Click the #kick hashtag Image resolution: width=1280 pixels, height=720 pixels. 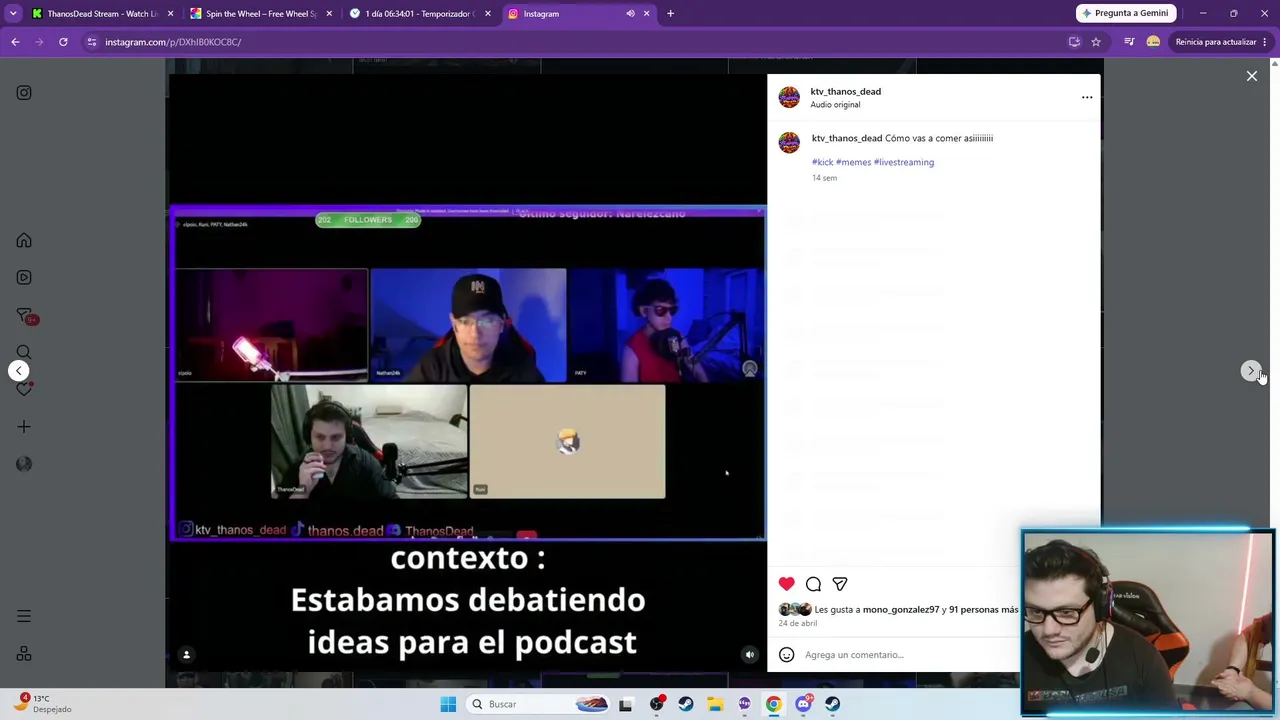tap(822, 162)
